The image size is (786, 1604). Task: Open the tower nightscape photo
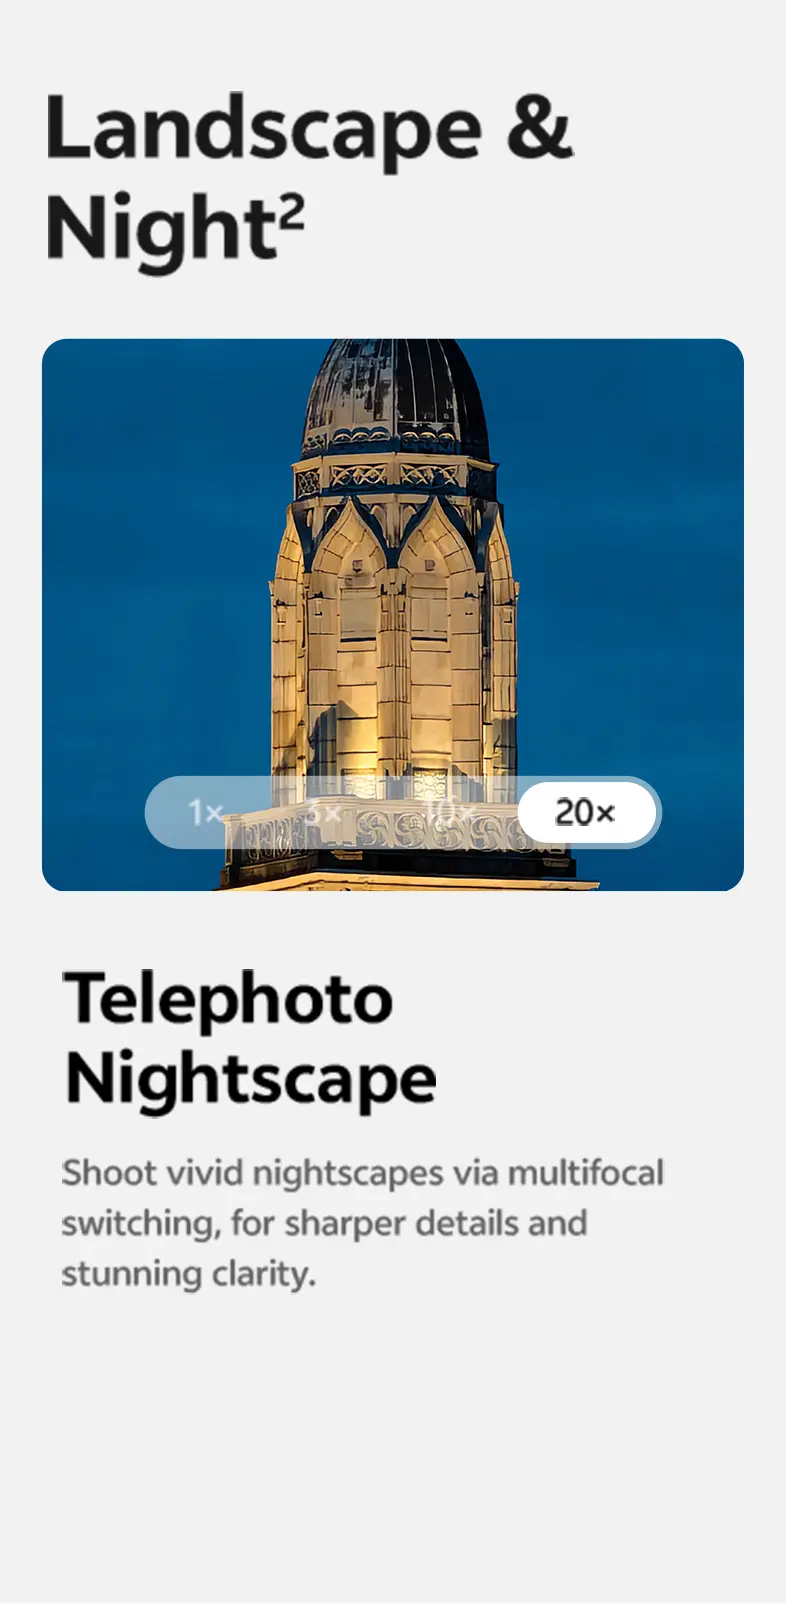393,615
